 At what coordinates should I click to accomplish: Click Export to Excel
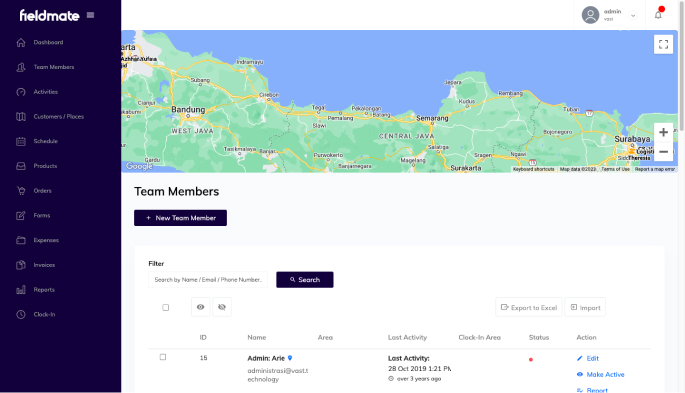(529, 307)
